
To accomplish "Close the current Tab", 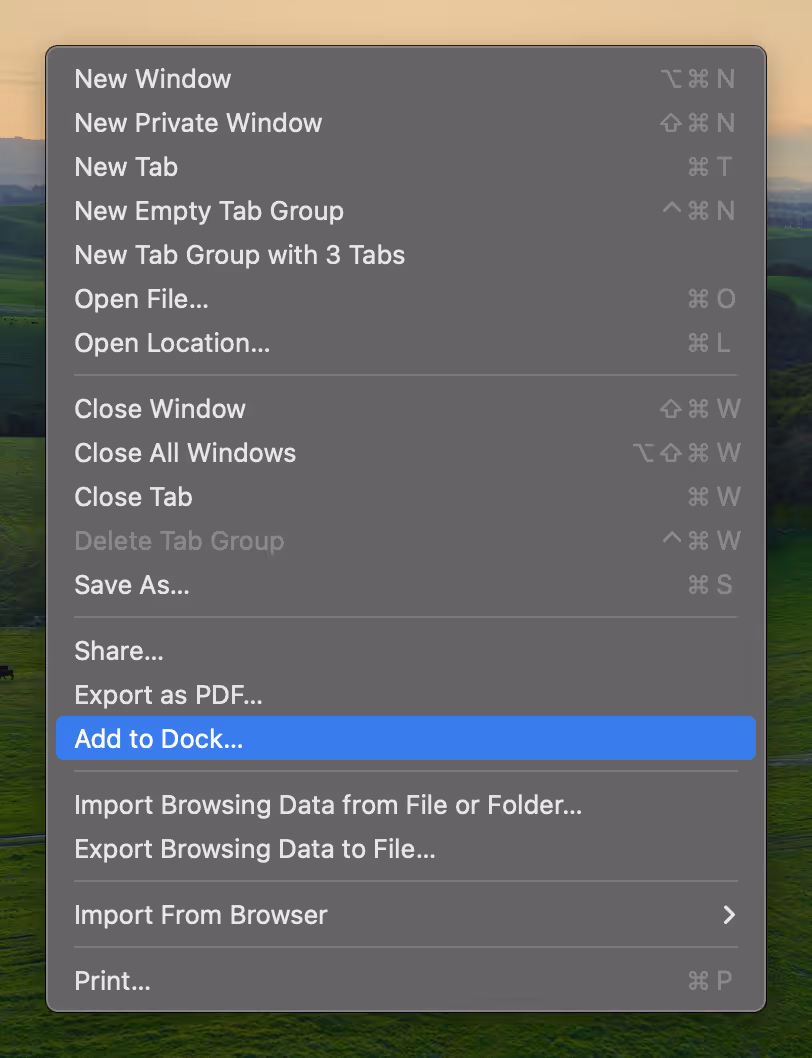I will [133, 497].
